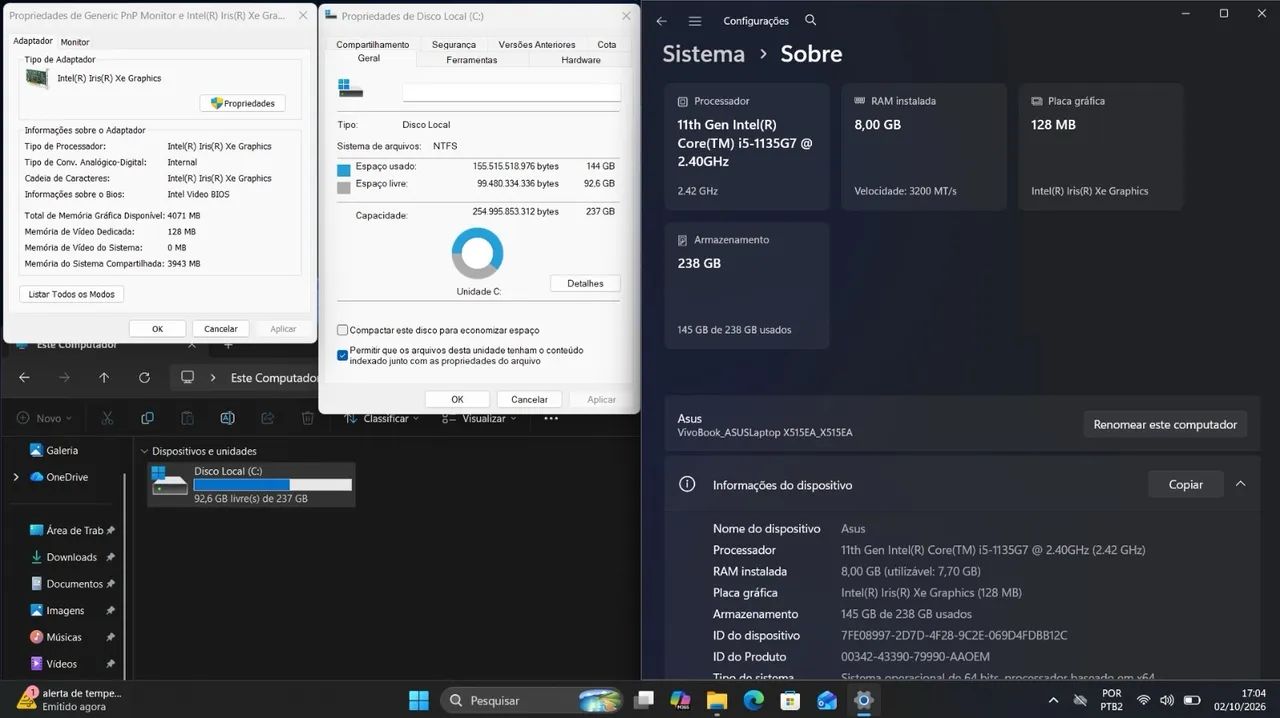Click the back arrow in Configurações

click(x=661, y=20)
